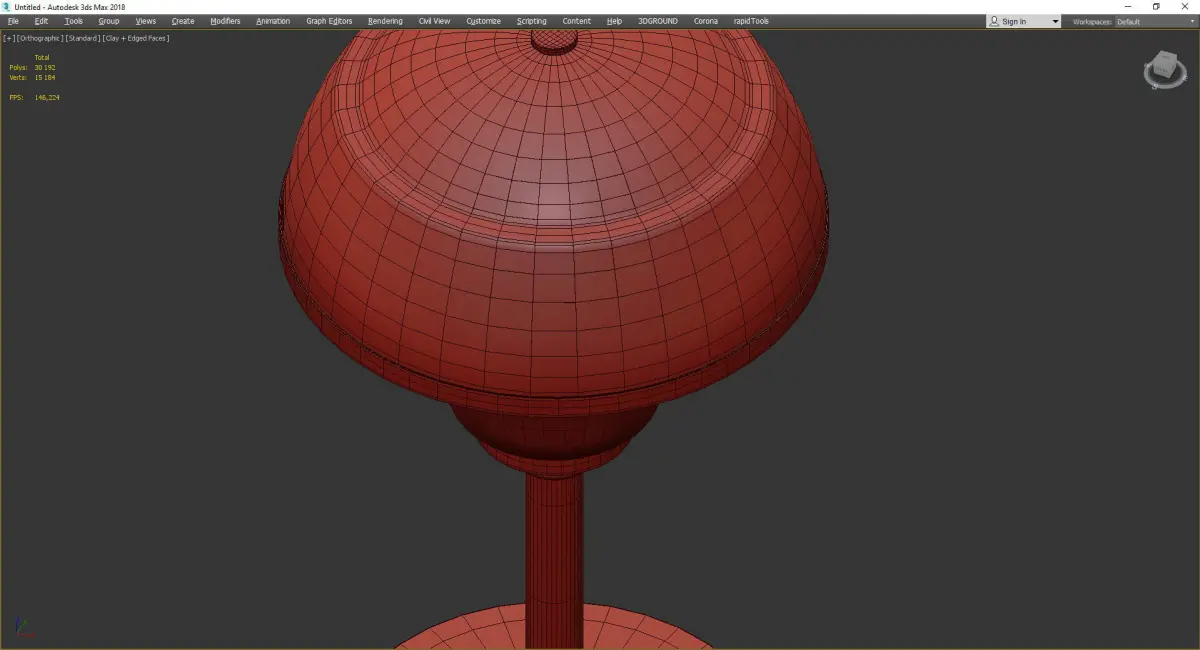Open the Modifiers menu
The height and width of the screenshot is (650, 1200).
(x=225, y=21)
